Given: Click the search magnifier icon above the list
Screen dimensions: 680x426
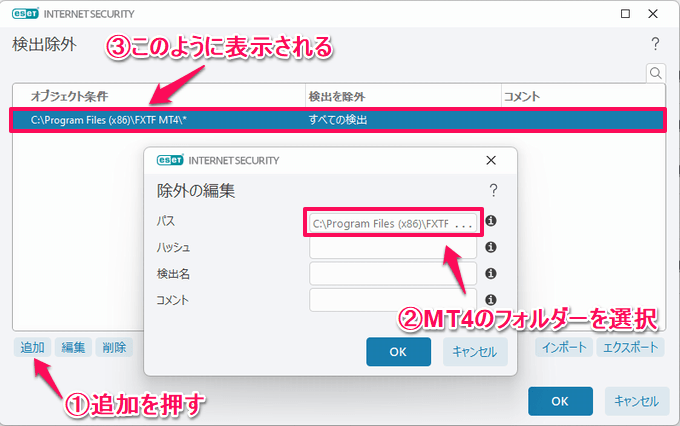Looking at the screenshot, I should point(656,73).
